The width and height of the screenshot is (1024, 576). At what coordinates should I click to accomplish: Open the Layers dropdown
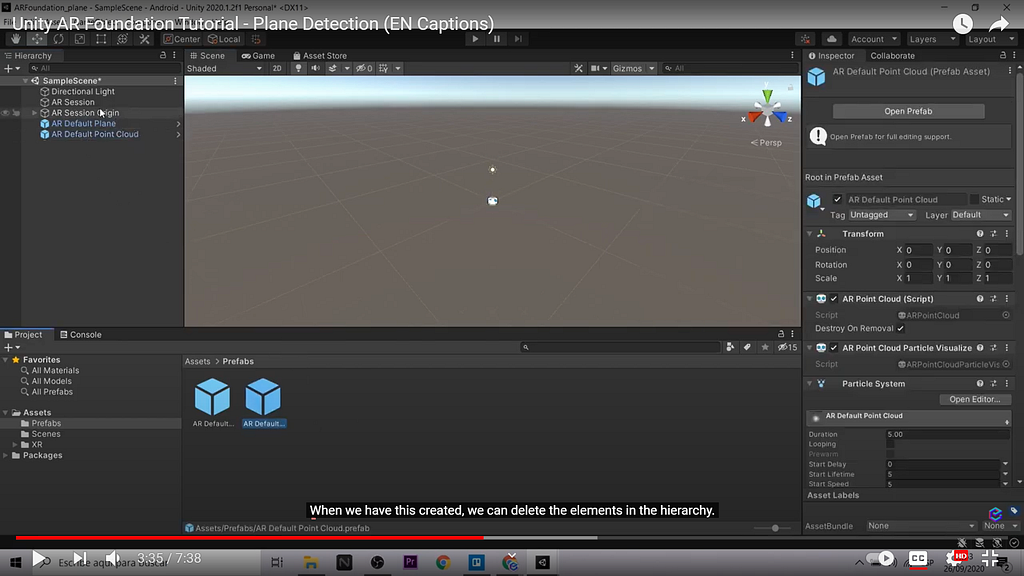(932, 39)
